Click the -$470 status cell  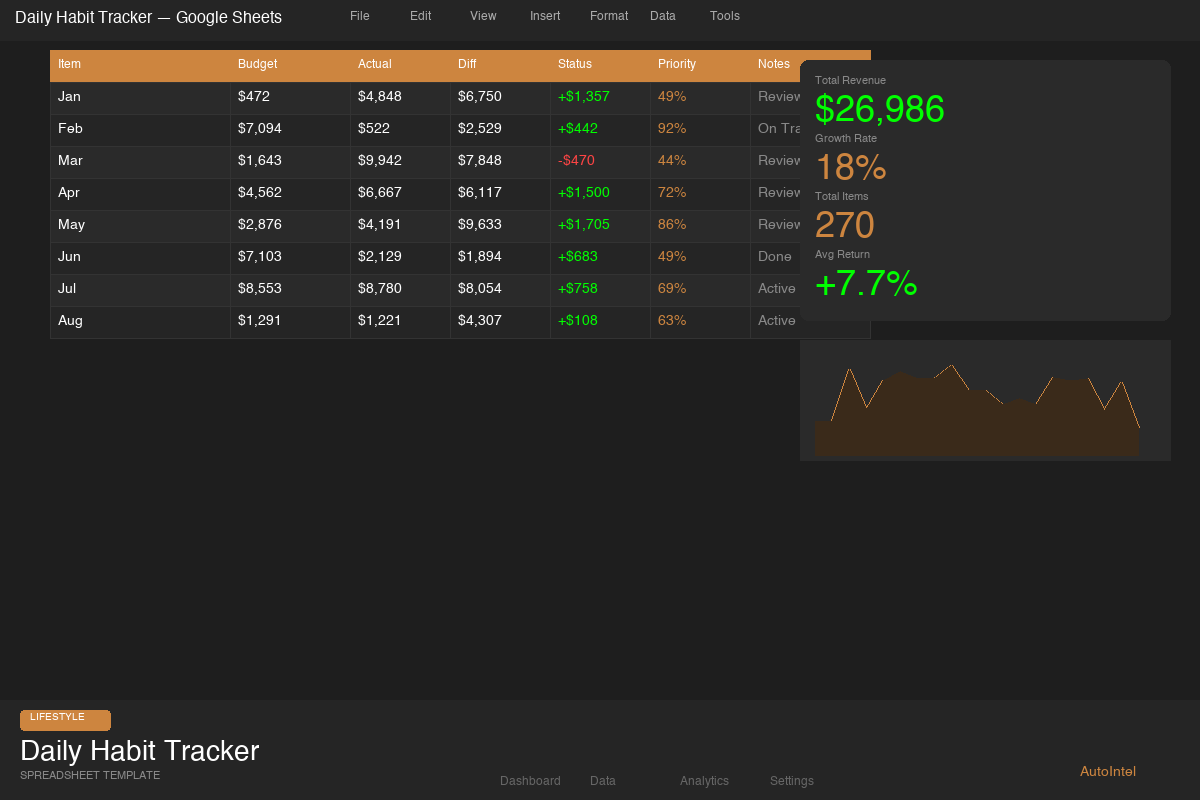[x=600, y=162]
